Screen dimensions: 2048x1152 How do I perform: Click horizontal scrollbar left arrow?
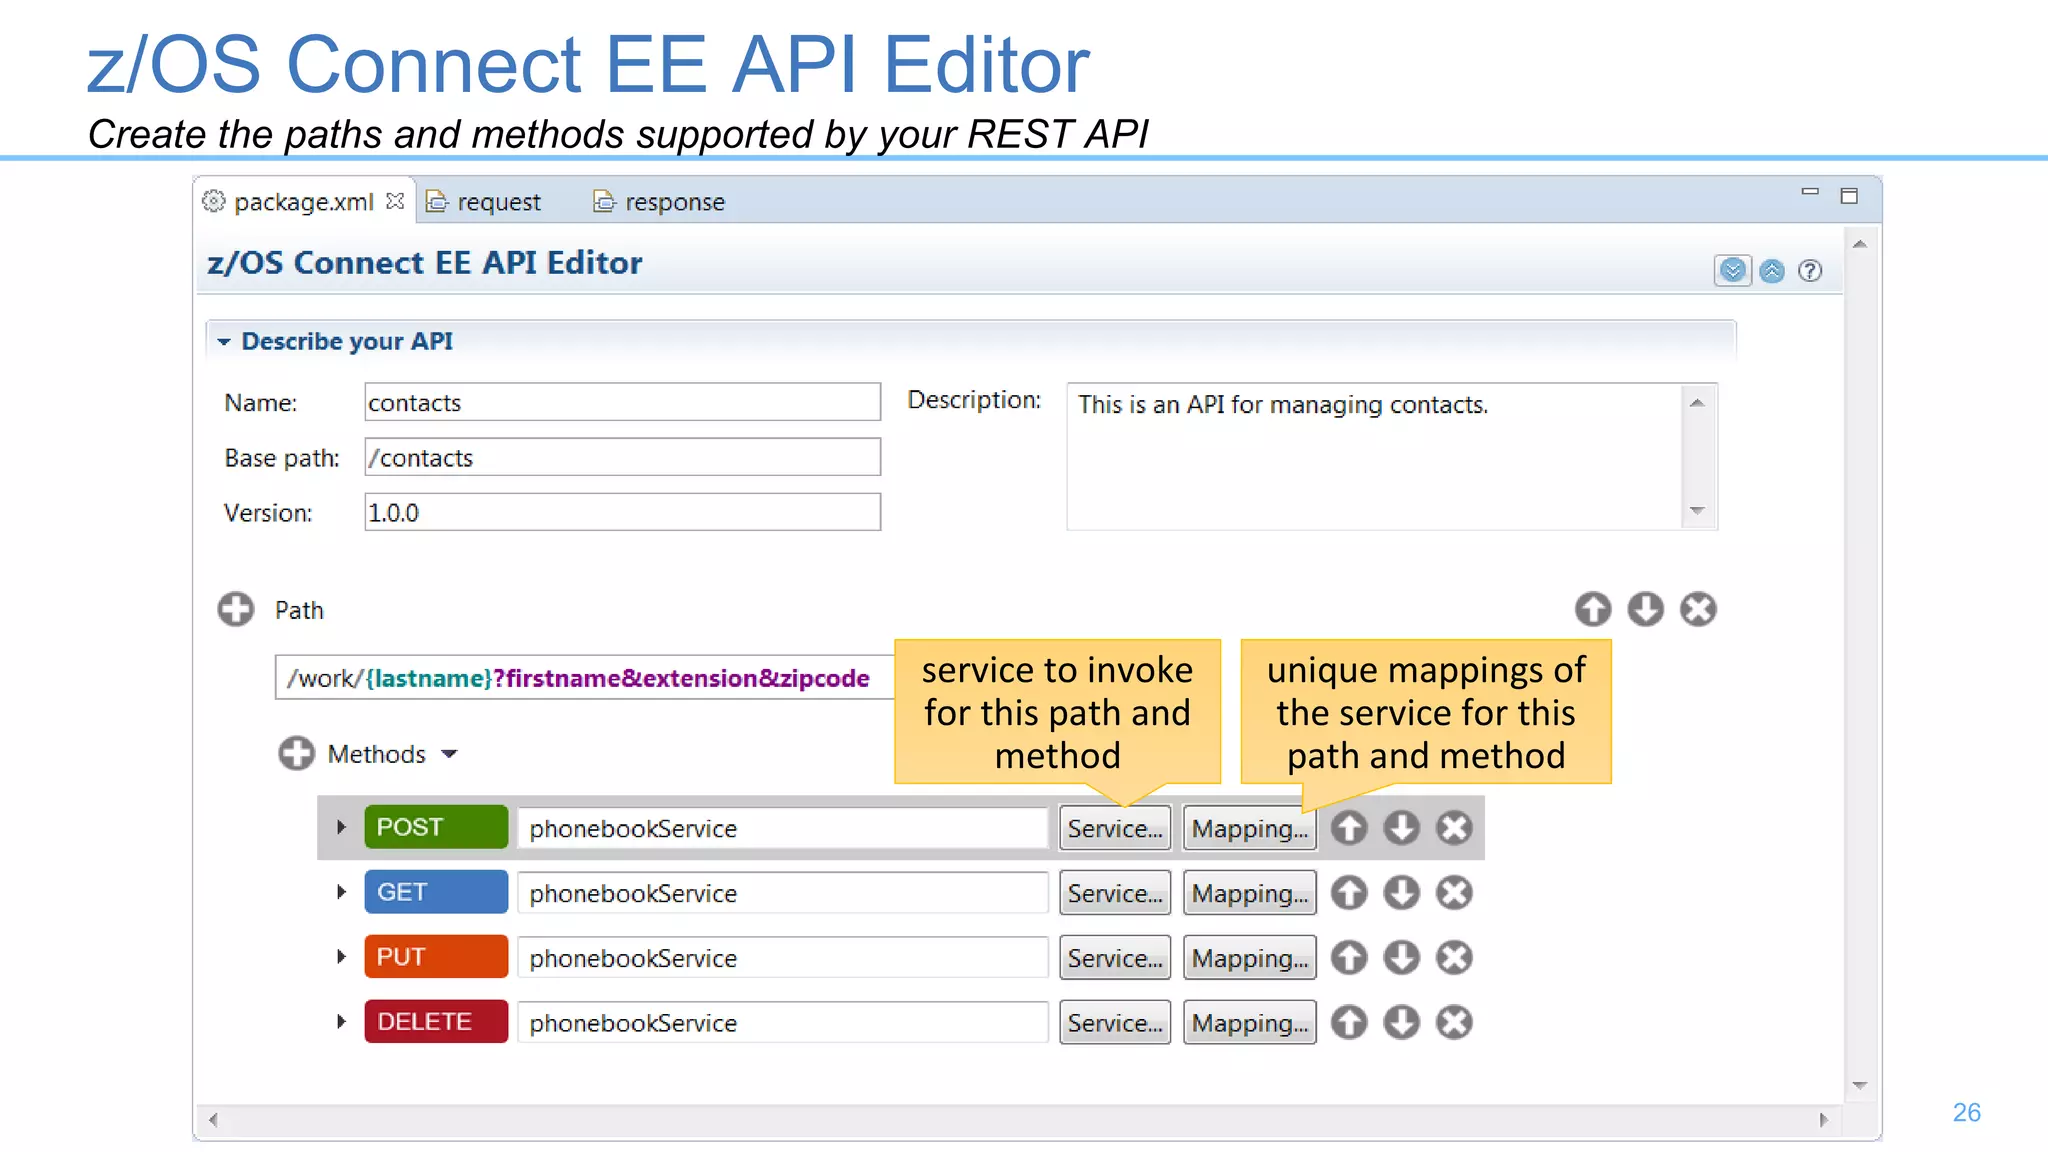tap(213, 1120)
